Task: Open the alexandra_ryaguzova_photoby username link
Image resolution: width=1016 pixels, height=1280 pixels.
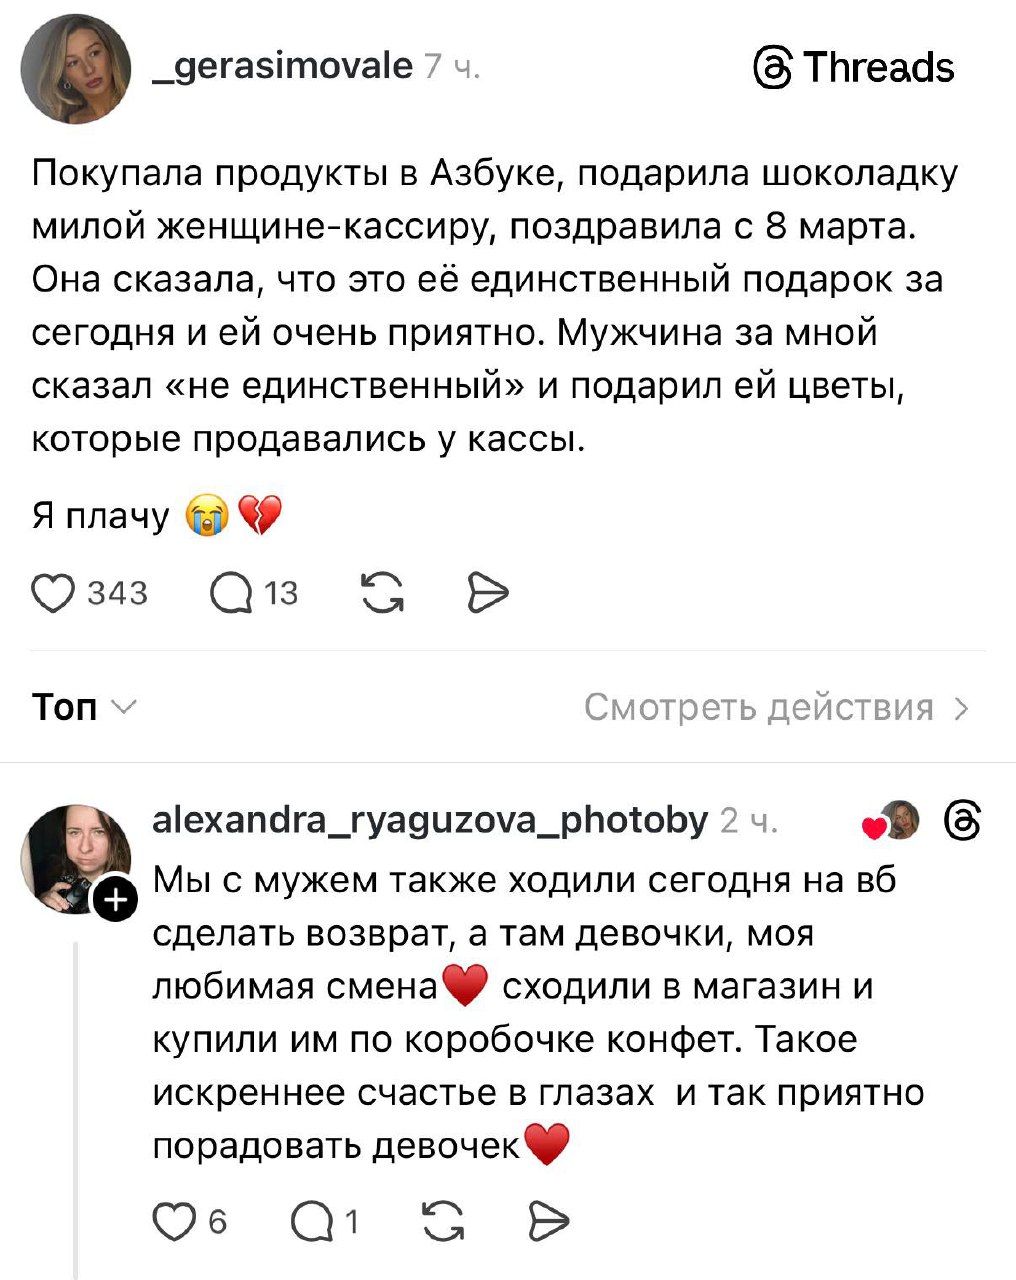Action: click(430, 820)
